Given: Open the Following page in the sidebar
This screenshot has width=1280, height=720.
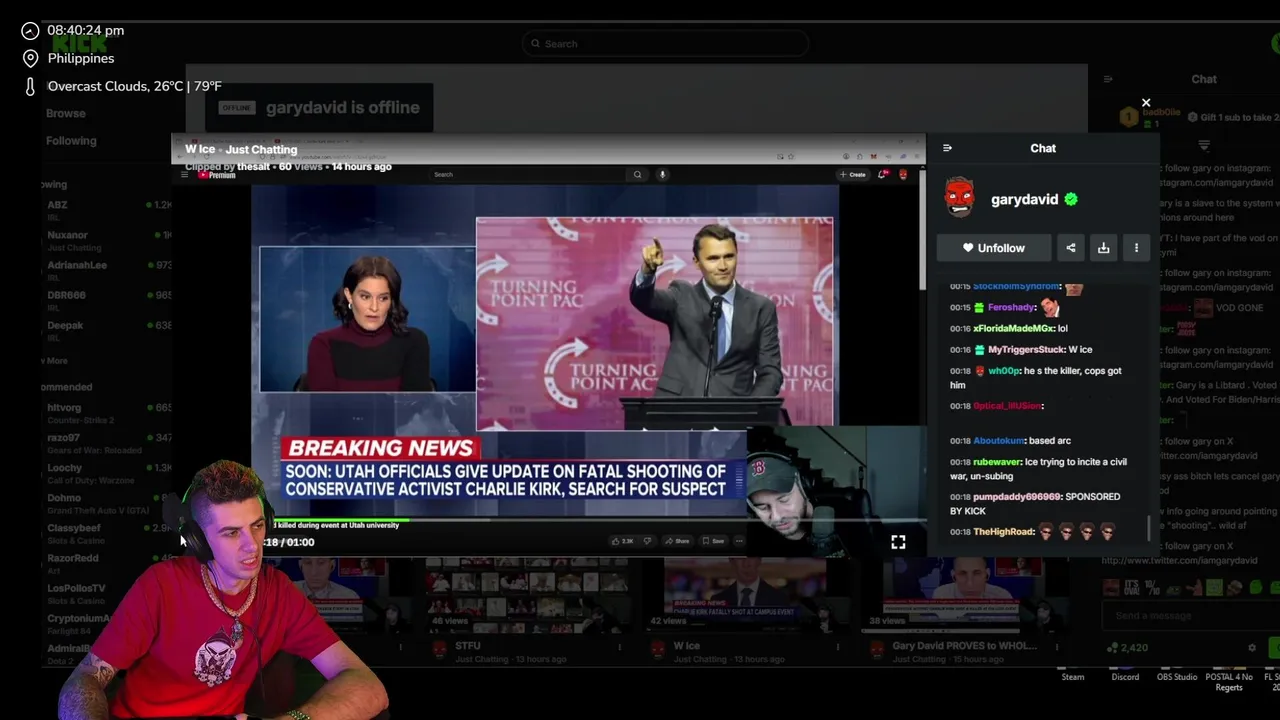Looking at the screenshot, I should 71,141.
